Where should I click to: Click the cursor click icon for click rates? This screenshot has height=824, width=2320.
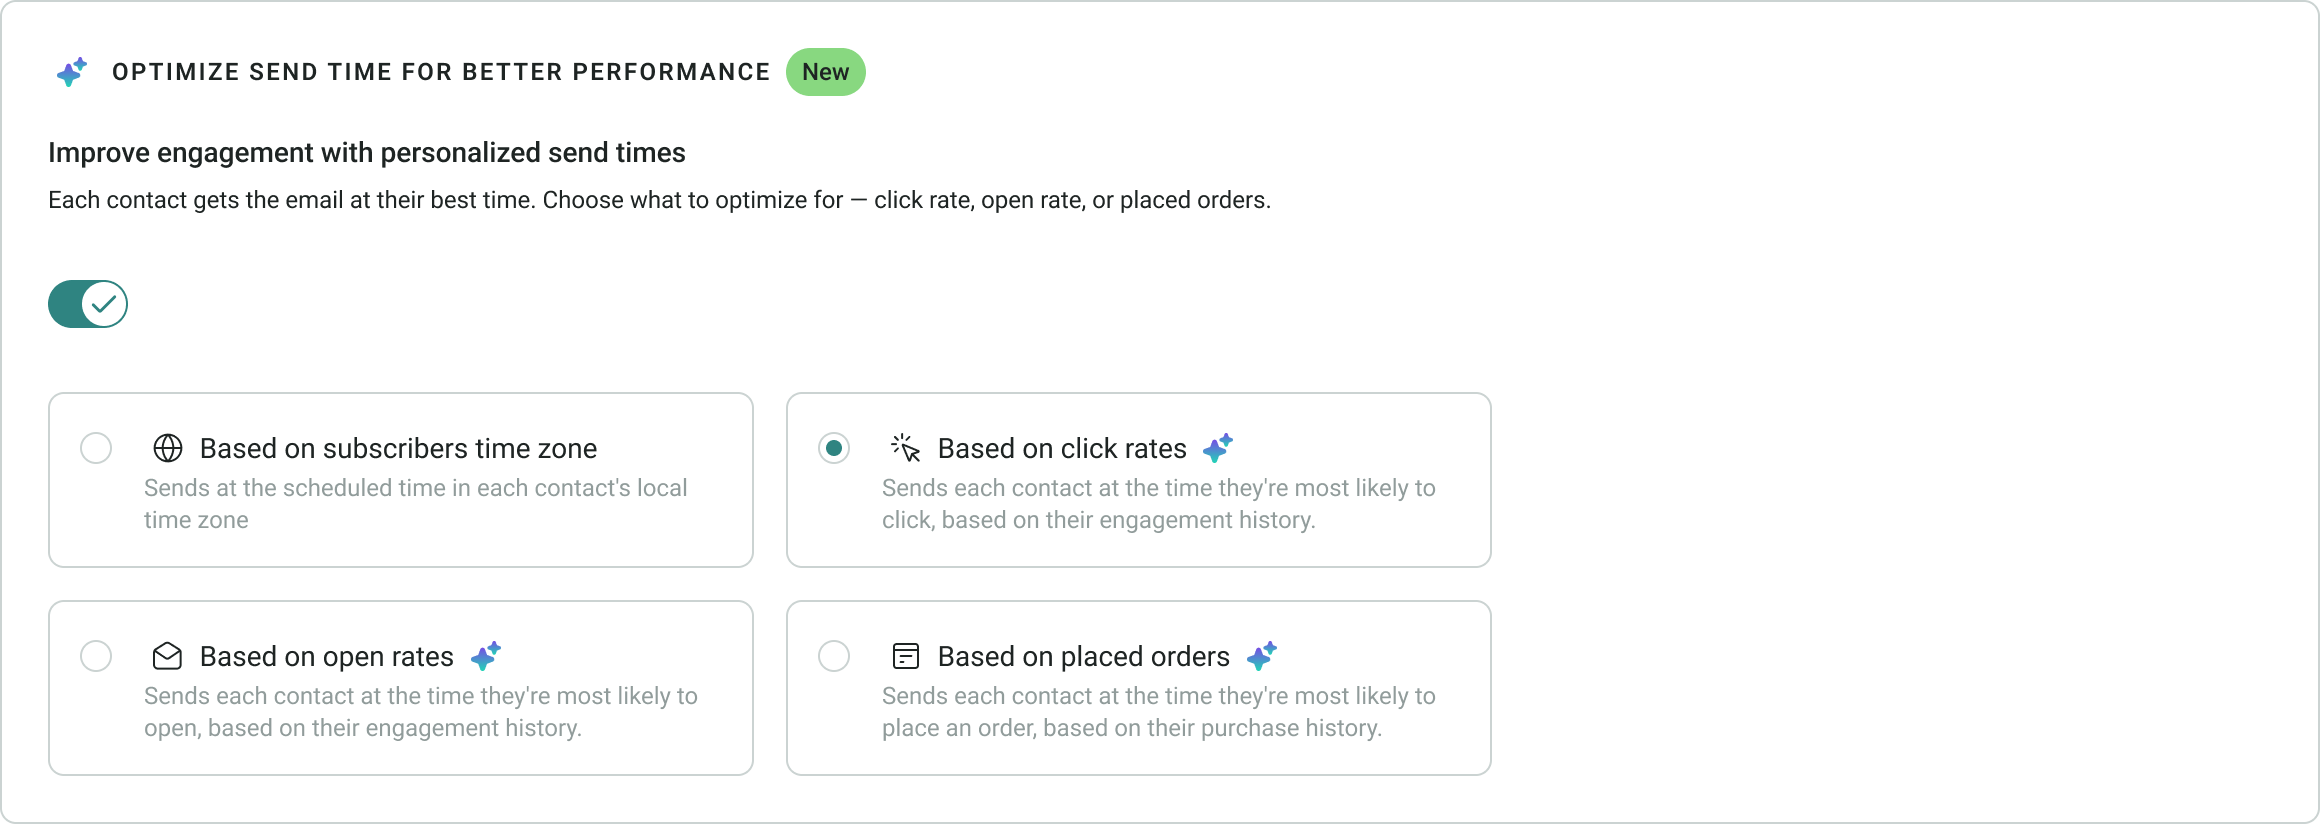(906, 448)
